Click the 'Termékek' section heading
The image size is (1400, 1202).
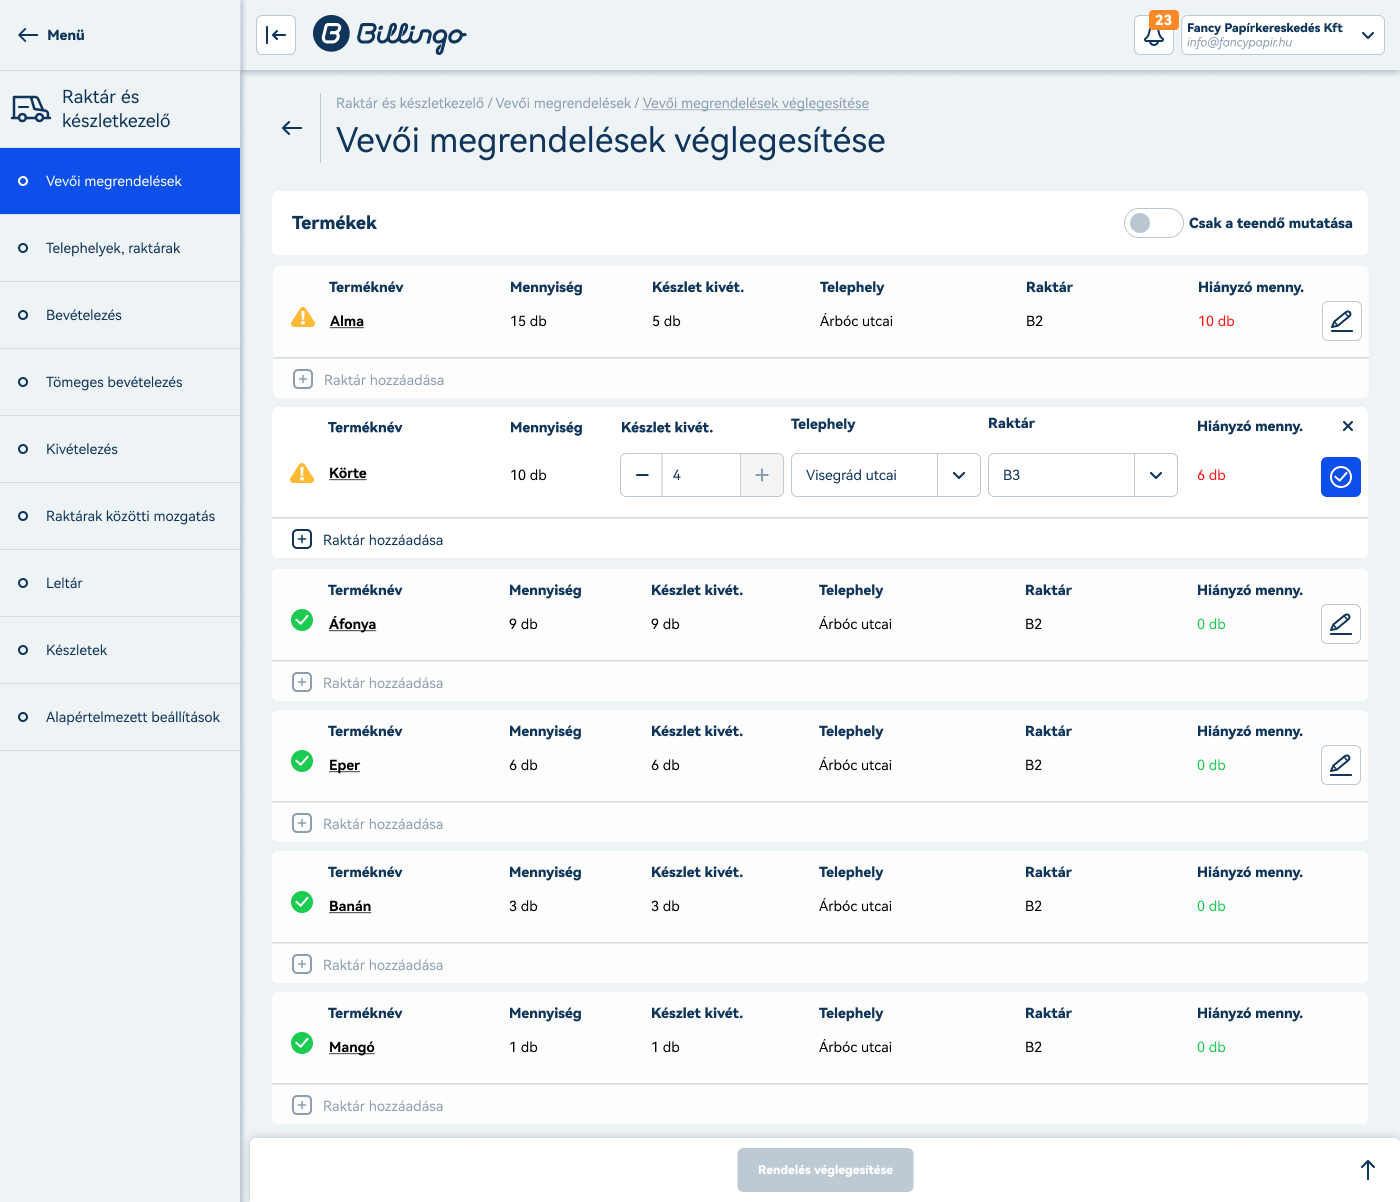point(334,223)
